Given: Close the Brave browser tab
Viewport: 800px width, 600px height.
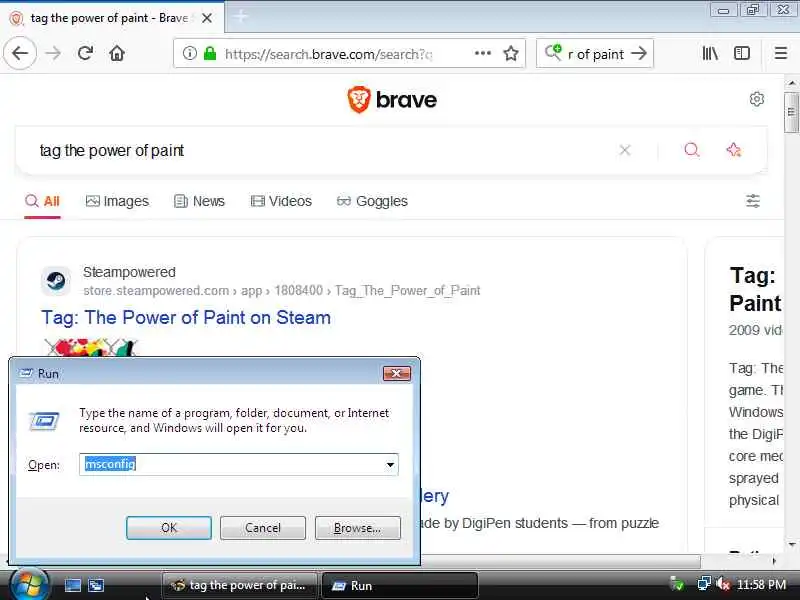Looking at the screenshot, I should click(x=207, y=18).
